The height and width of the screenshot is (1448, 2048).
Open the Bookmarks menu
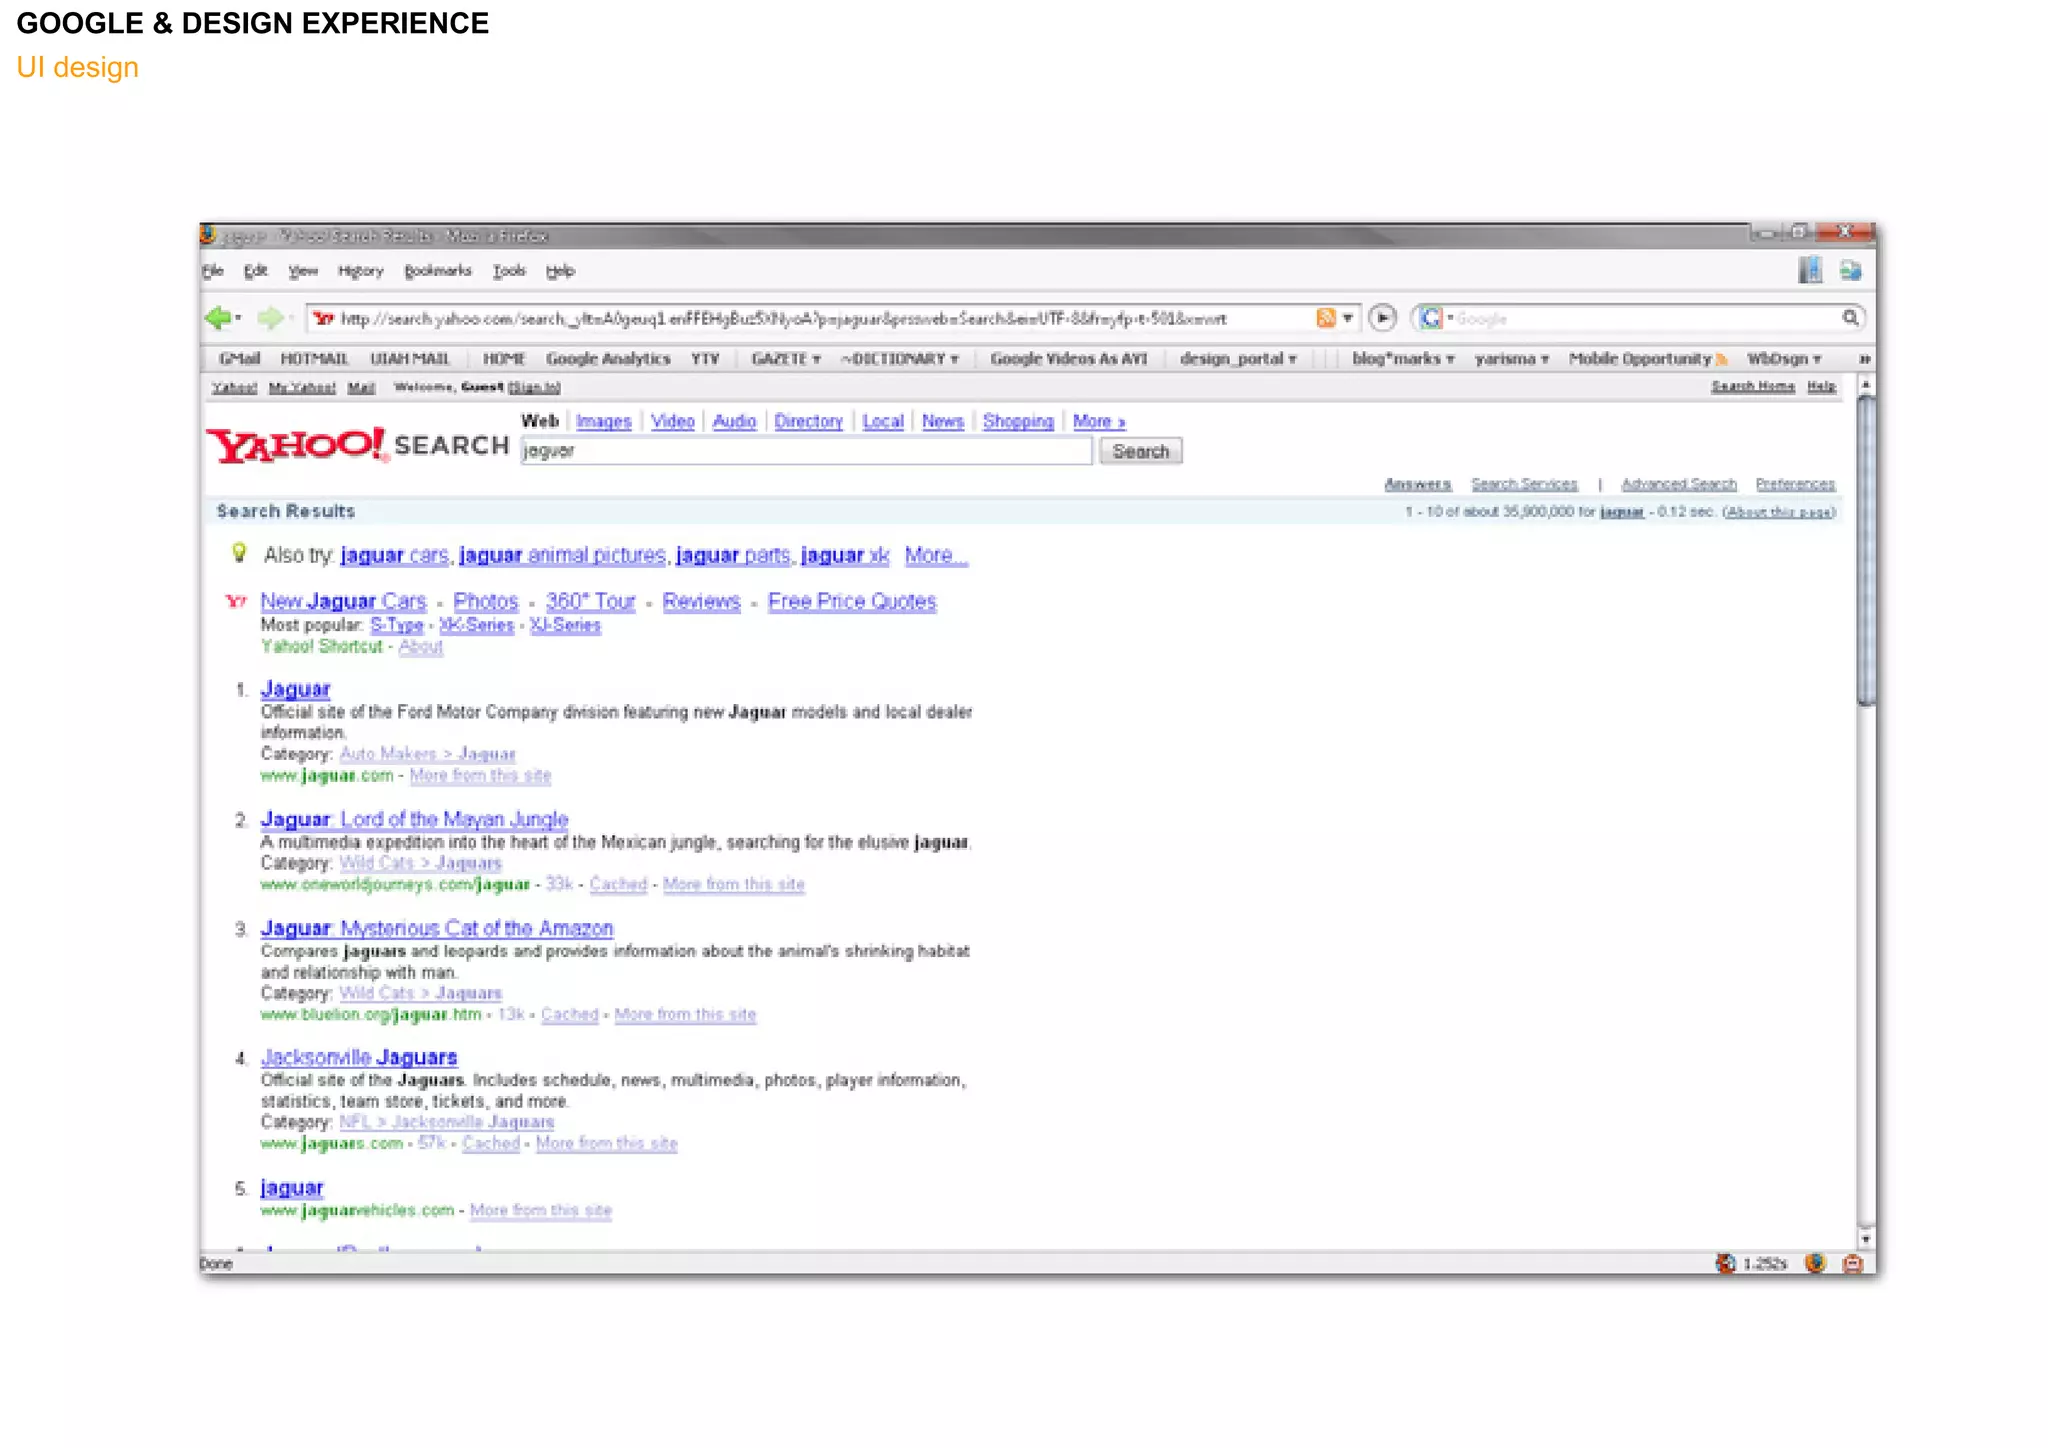tap(438, 271)
